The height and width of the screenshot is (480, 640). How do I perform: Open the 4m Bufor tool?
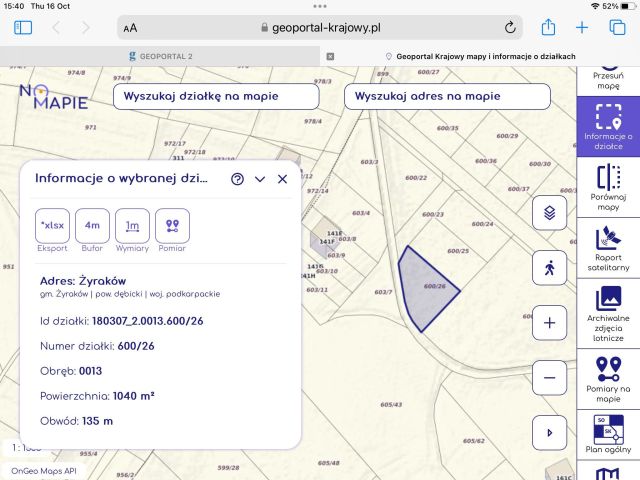pos(92,225)
